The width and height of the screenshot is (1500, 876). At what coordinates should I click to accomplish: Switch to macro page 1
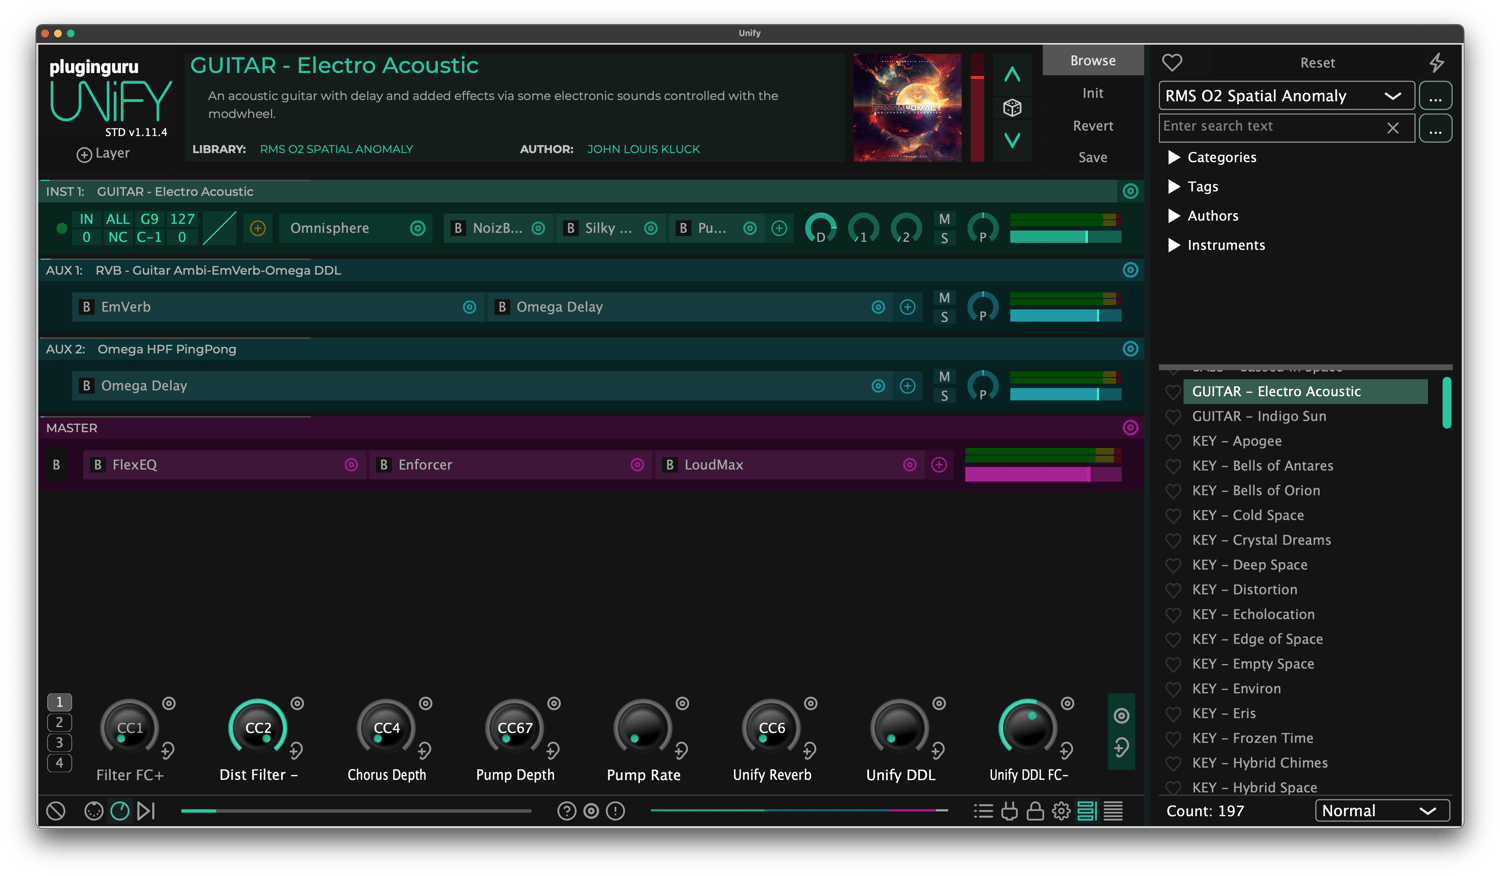59,702
